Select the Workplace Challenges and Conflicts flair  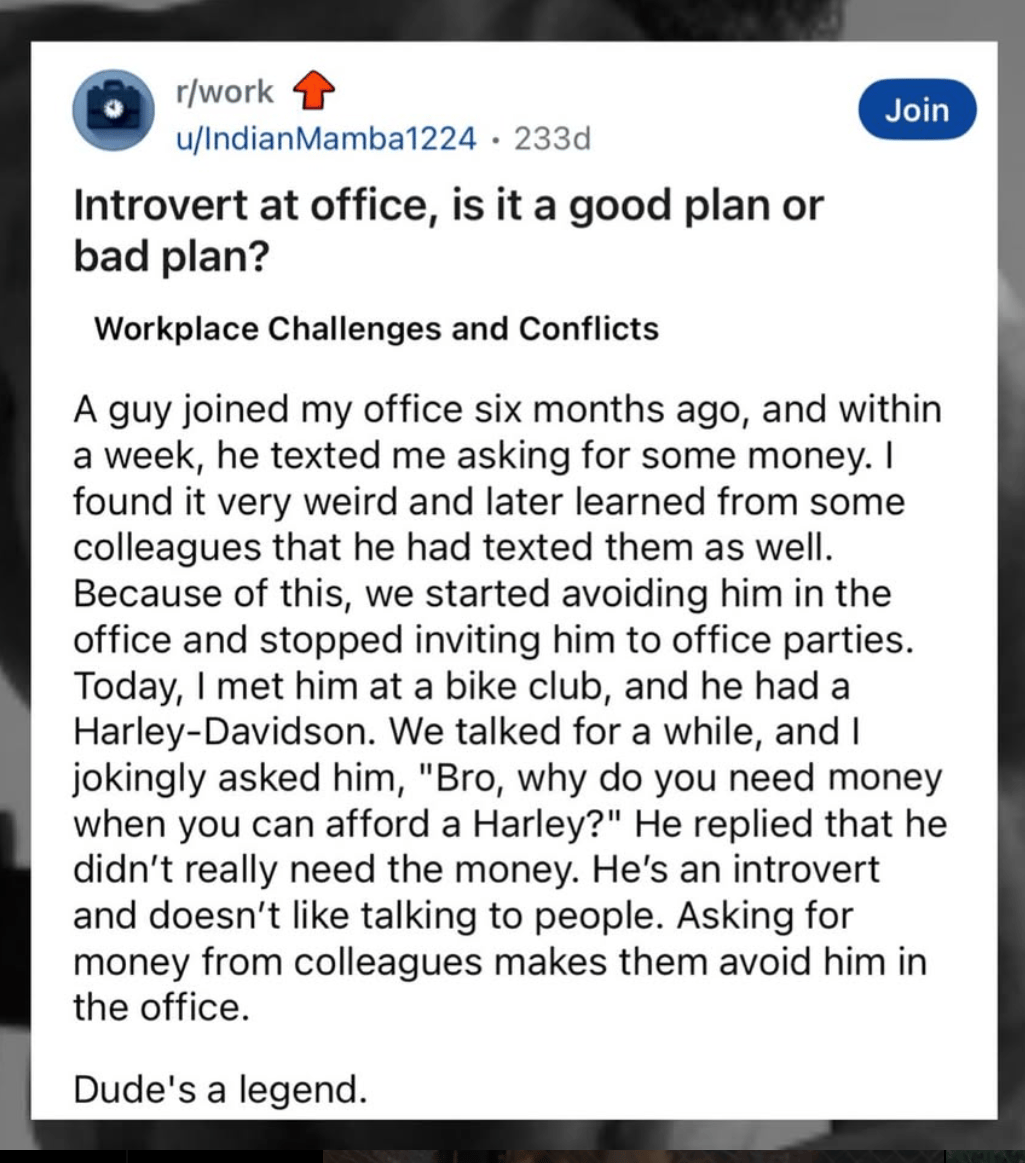pos(376,329)
